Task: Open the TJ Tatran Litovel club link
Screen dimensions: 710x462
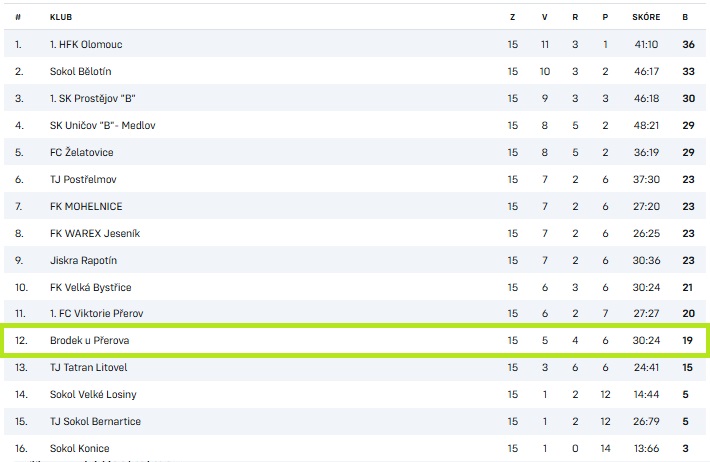Action: coord(90,368)
